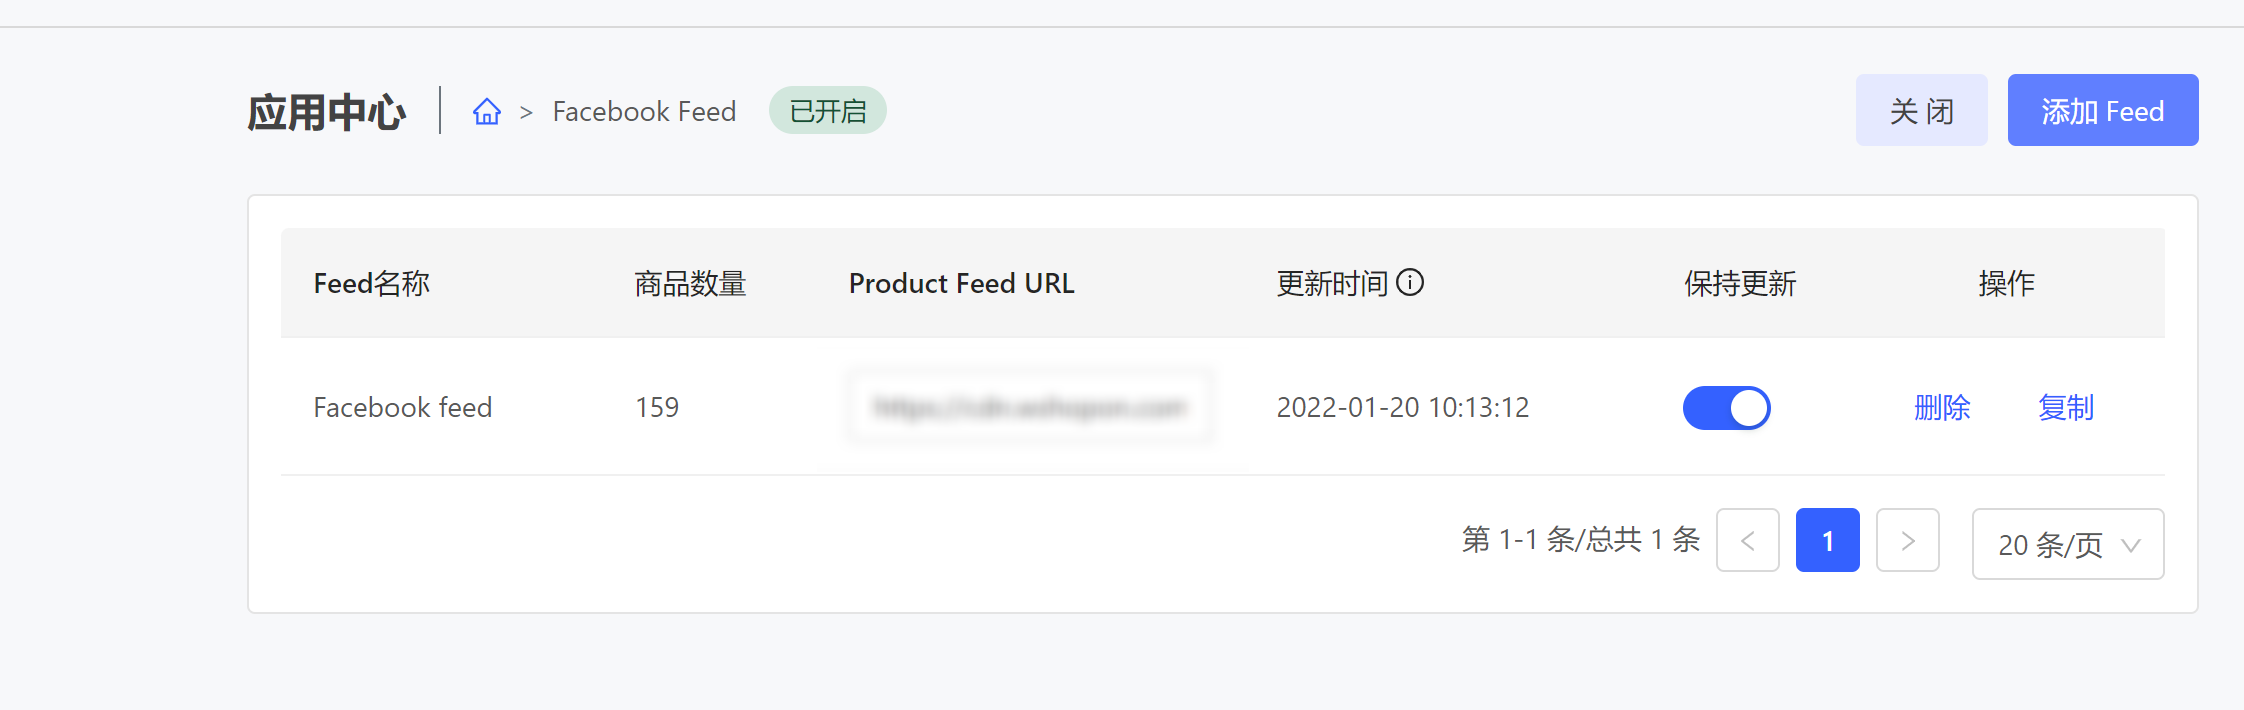The height and width of the screenshot is (710, 2244).
Task: Click the 删除 link to delete feed
Action: (x=1942, y=408)
